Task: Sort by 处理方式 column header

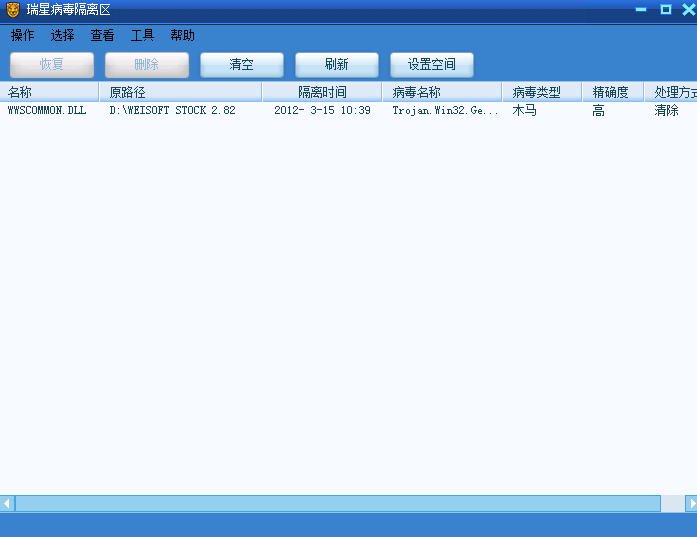Action: pyautogui.click(x=671, y=92)
